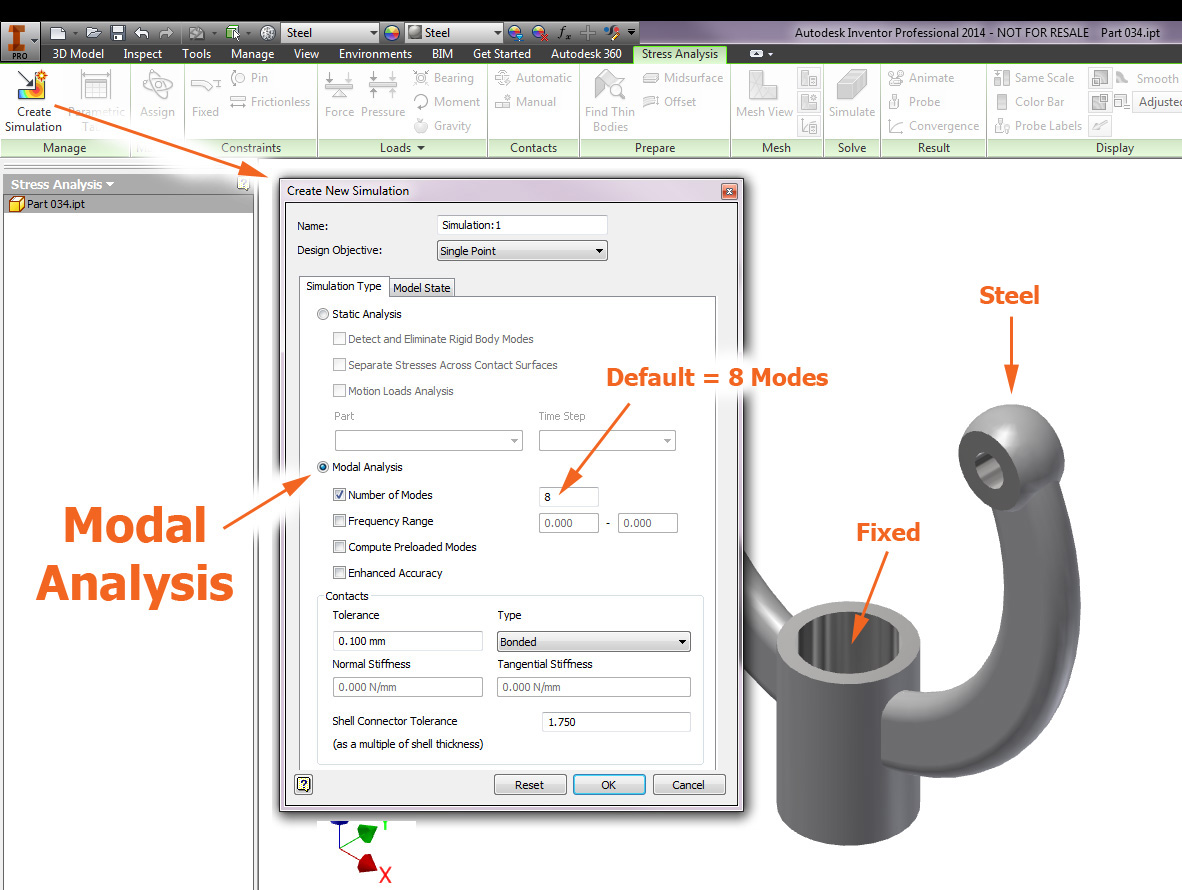Screen dimensions: 1182x890
Task: Toggle Motion Loads Analysis checkbox
Action: pyautogui.click(x=339, y=390)
